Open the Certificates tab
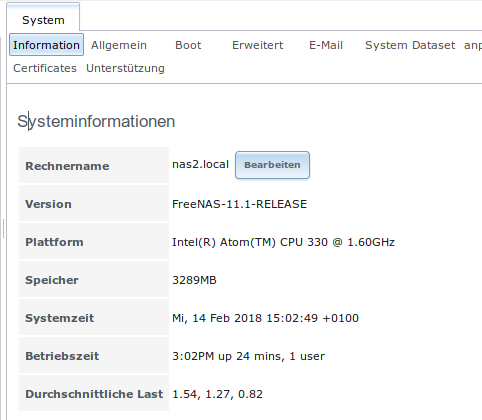The height and width of the screenshot is (420, 482). 45,68
